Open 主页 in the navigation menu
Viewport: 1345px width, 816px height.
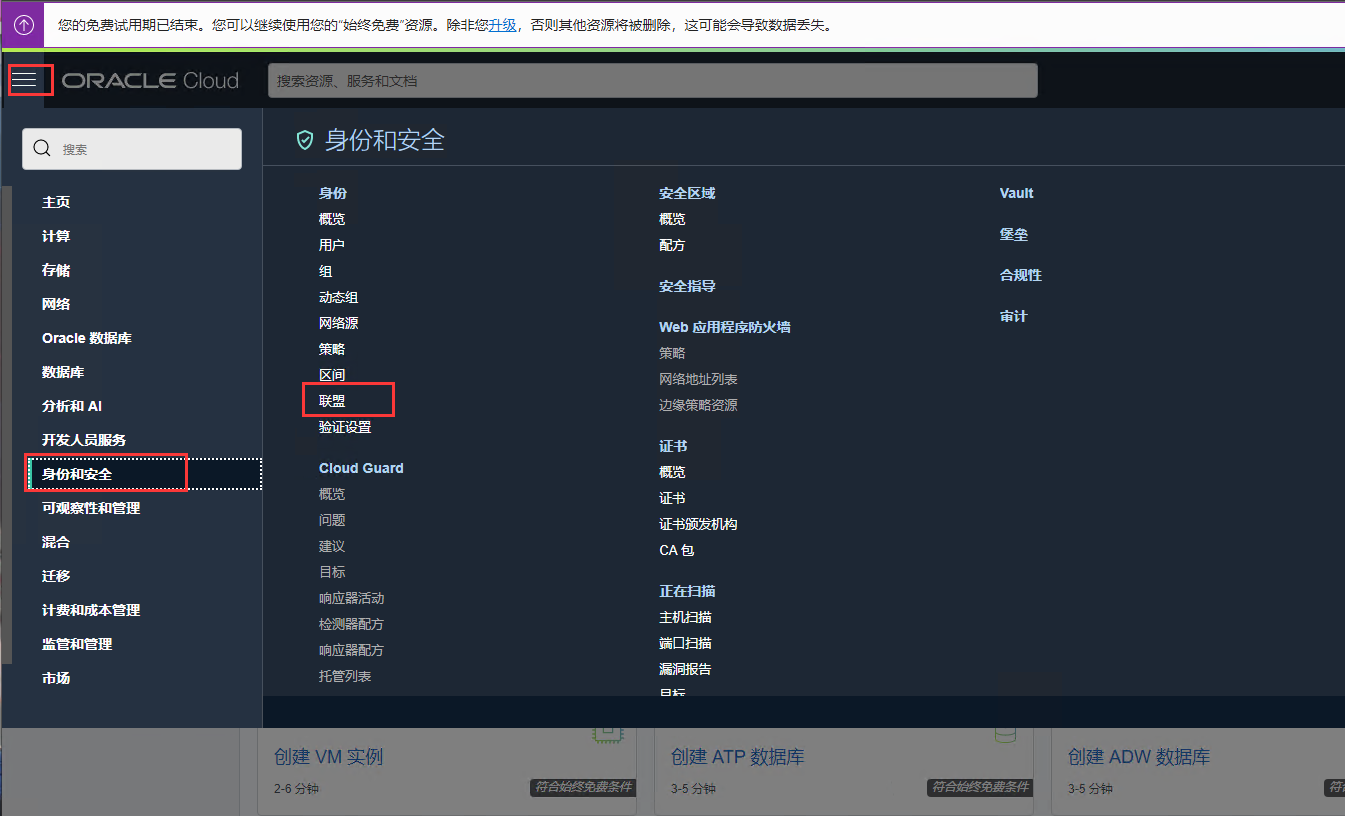pos(56,202)
